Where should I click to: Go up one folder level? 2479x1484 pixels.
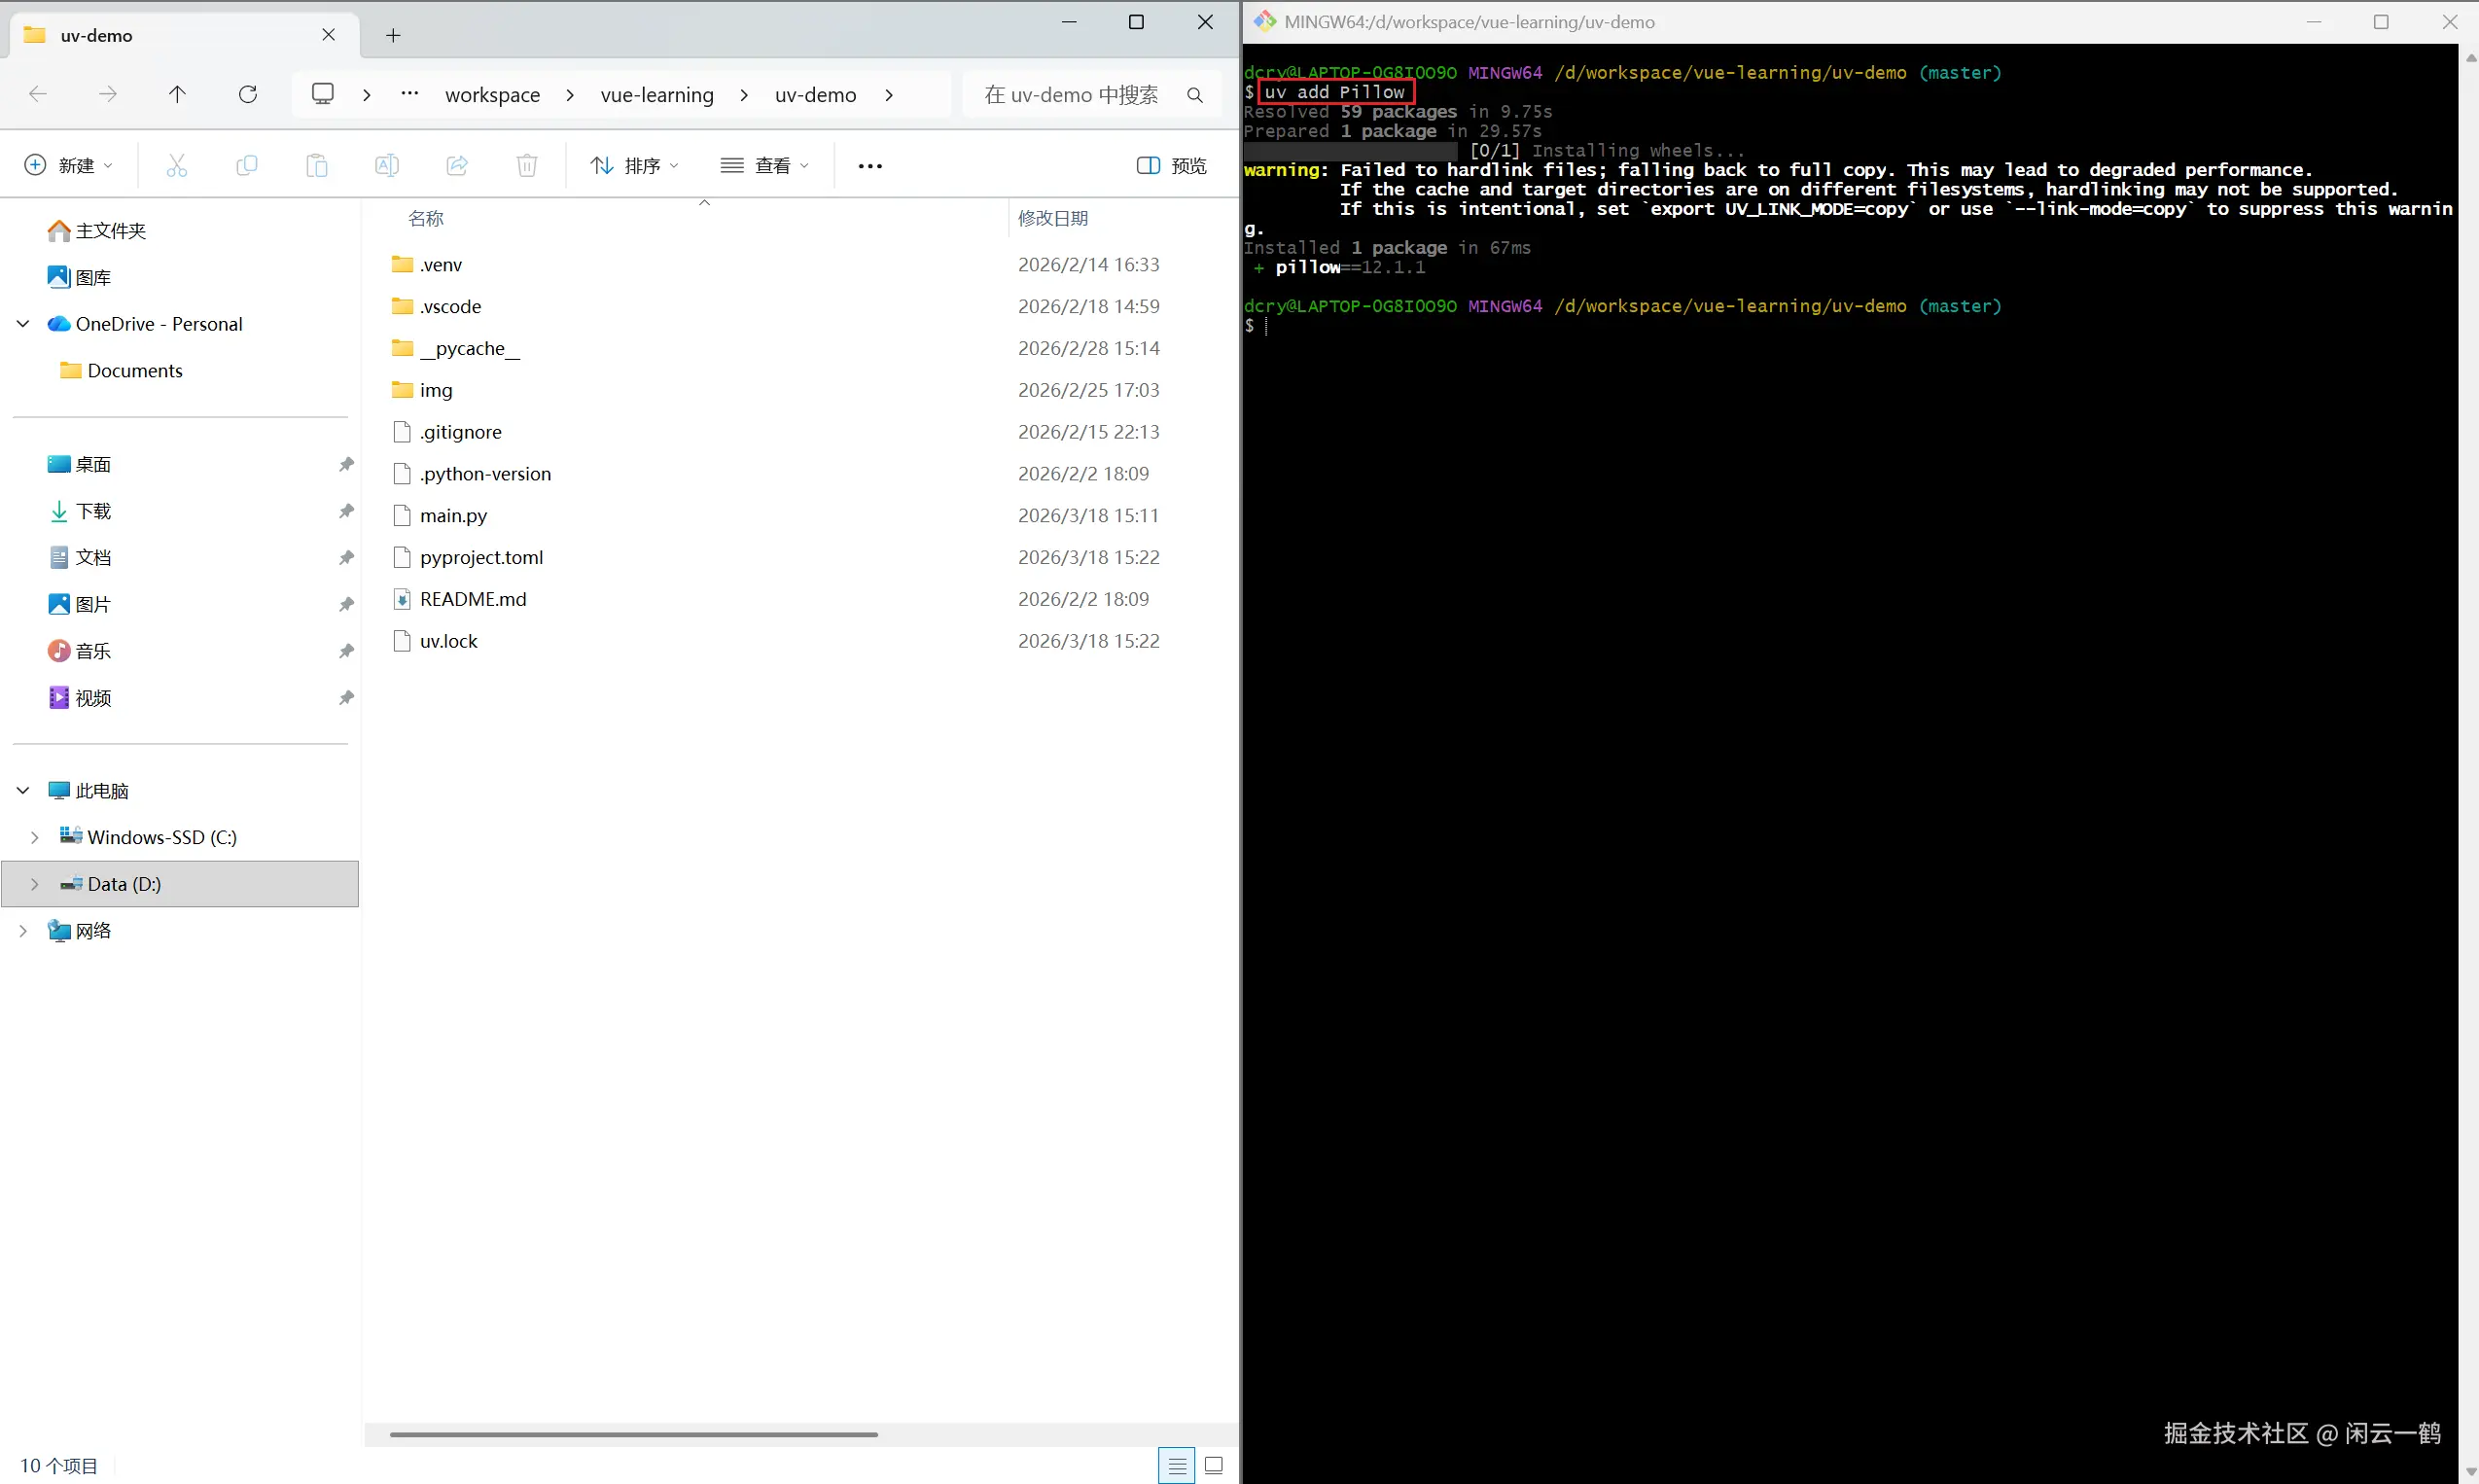pyautogui.click(x=177, y=94)
